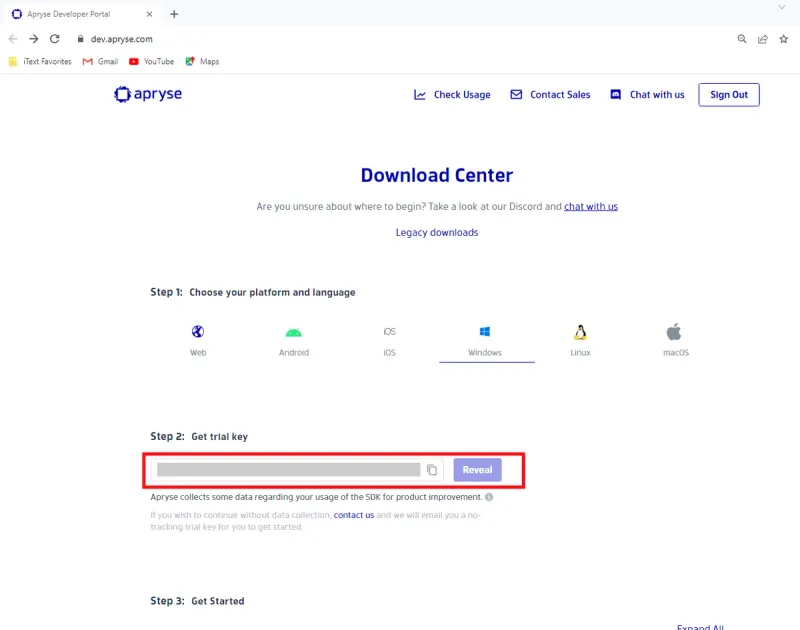This screenshot has width=800, height=630.
Task: Click 'Step 1: Choose your platform and language'
Action: pyautogui.click(x=253, y=292)
